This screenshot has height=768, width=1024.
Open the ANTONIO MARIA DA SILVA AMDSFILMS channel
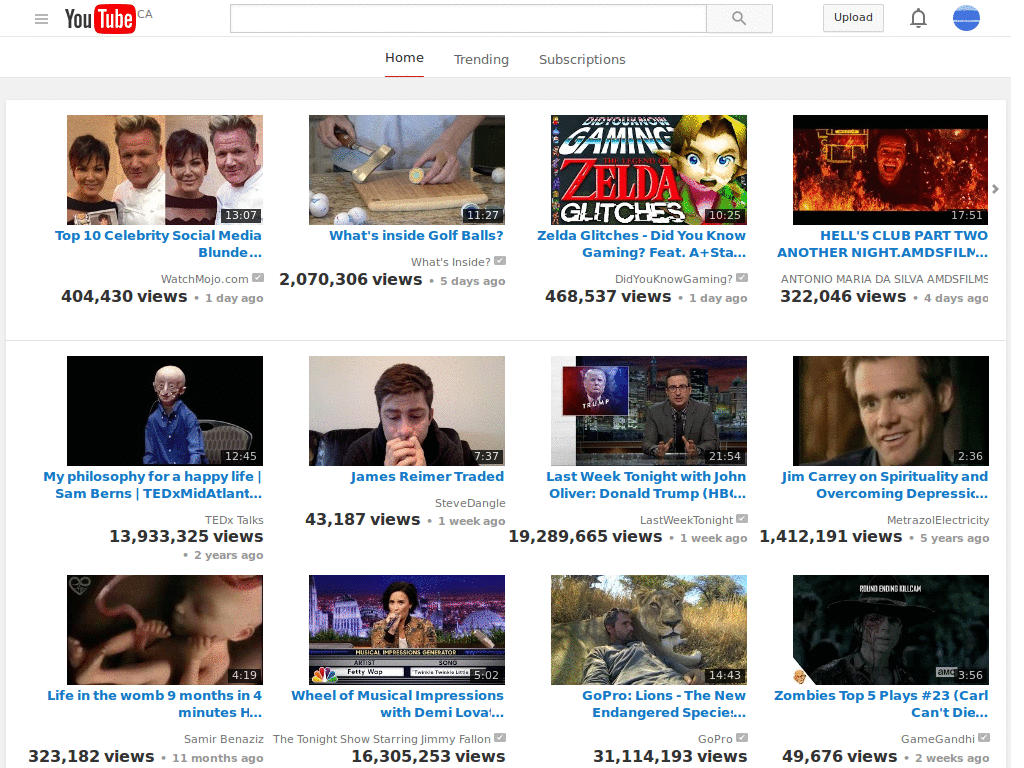coord(884,279)
